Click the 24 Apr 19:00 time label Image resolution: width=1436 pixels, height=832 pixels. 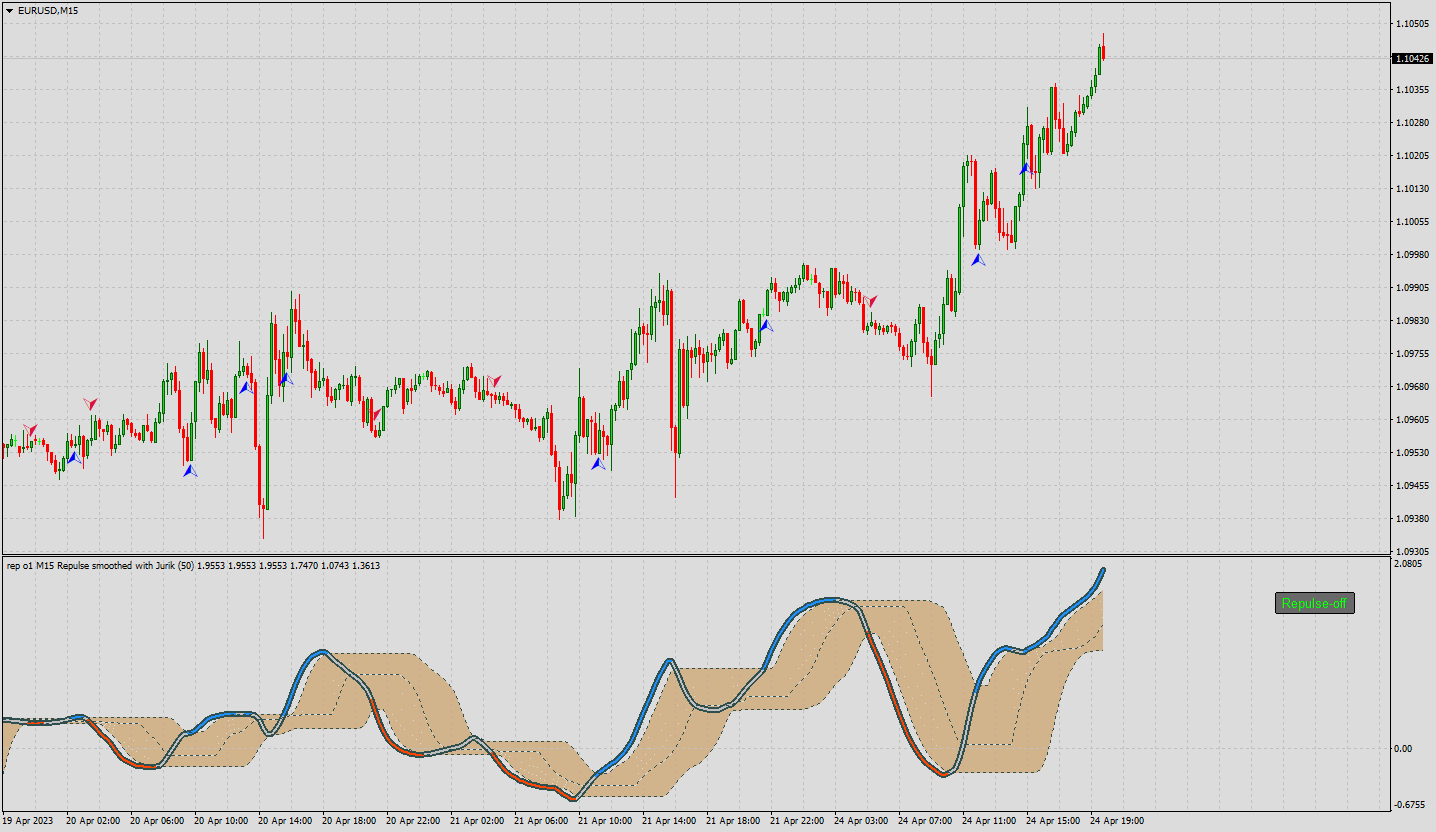(x=1119, y=821)
